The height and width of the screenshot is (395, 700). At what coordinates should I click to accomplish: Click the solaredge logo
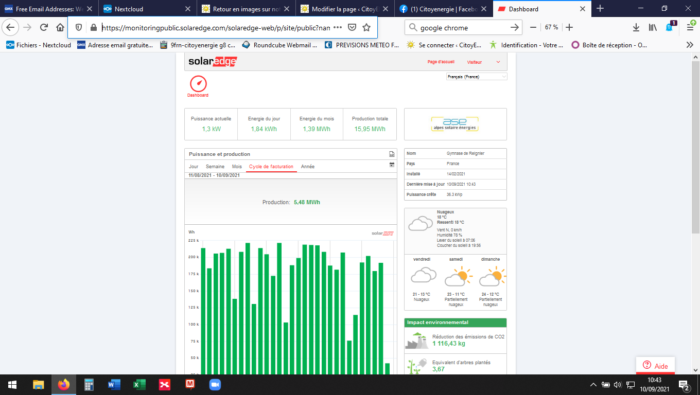click(212, 61)
